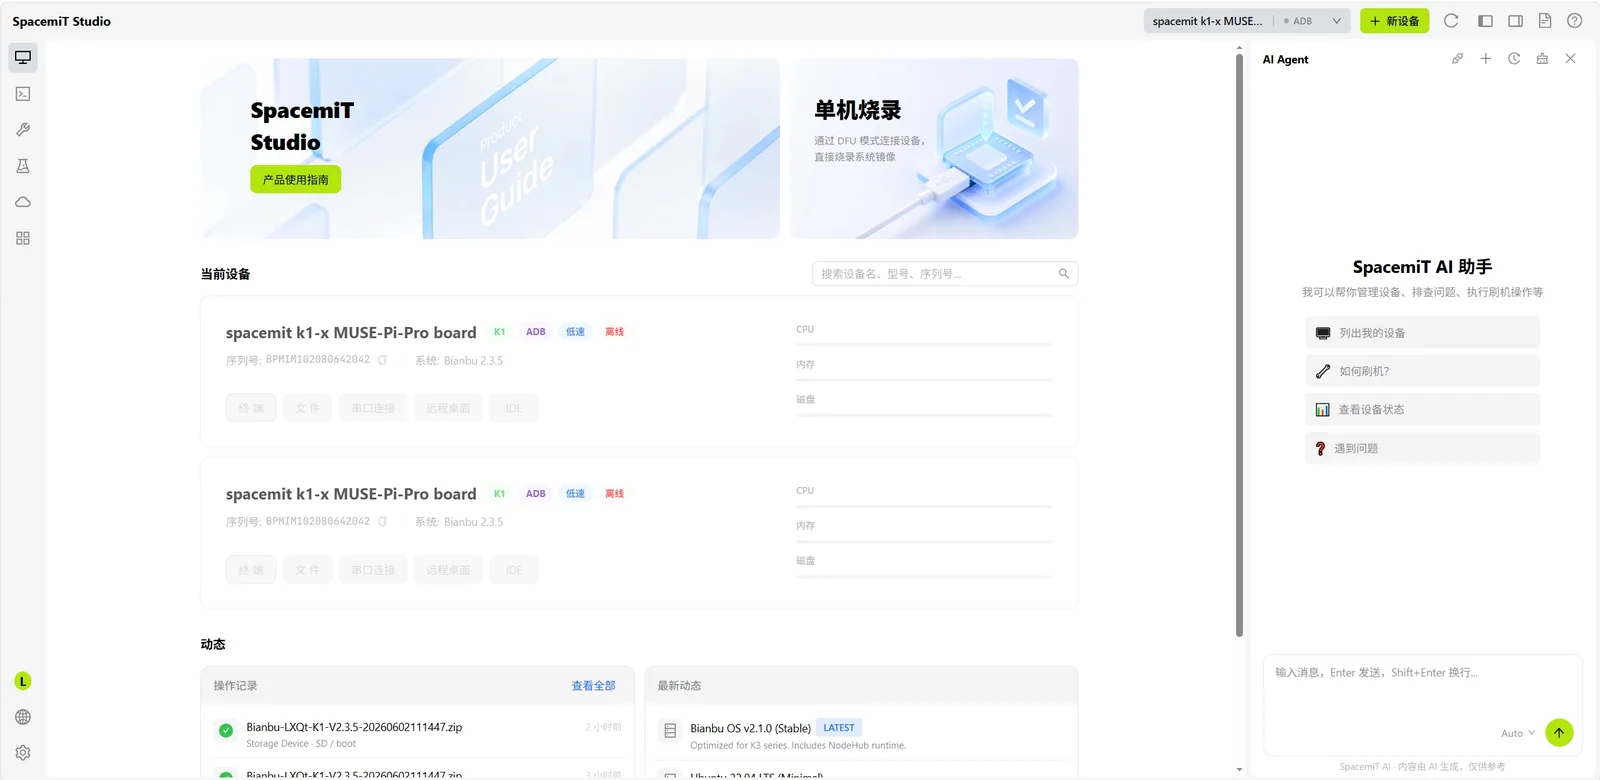Open the terminal icon in left sidebar

(23, 94)
